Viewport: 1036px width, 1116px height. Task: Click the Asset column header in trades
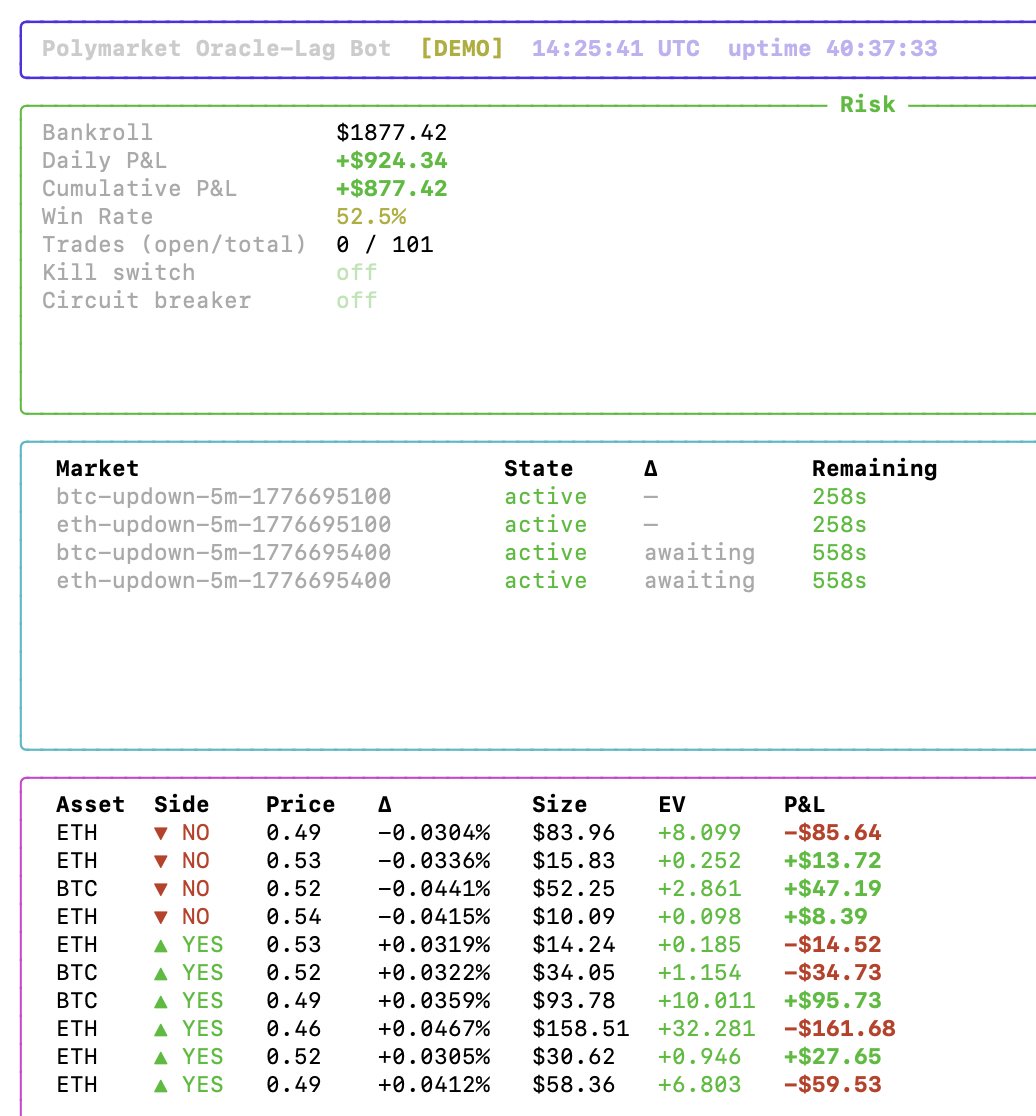(x=90, y=804)
